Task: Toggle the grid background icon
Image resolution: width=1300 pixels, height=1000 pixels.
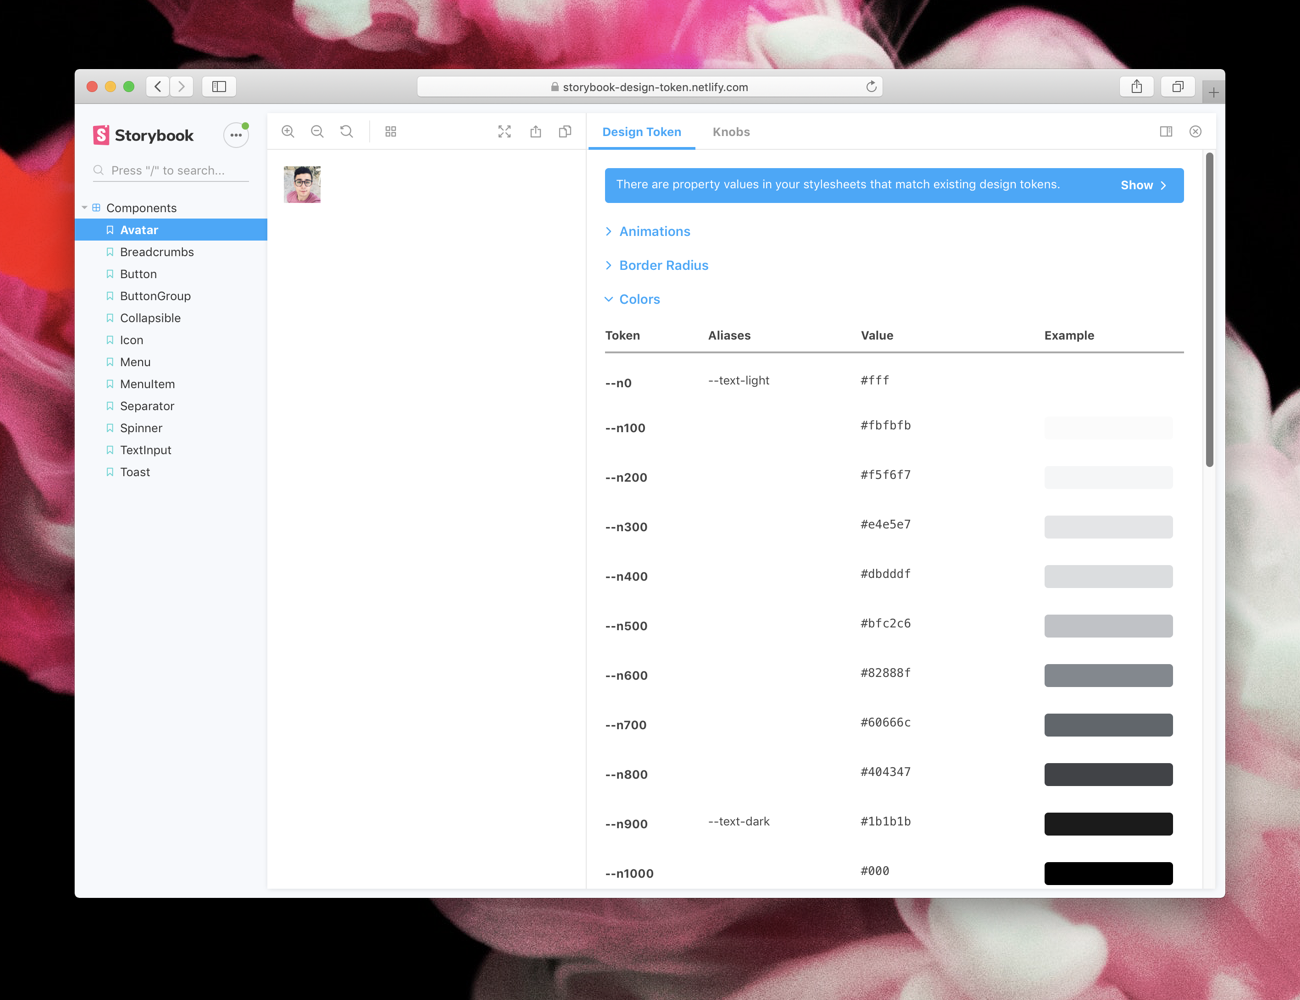Action: [x=391, y=132]
